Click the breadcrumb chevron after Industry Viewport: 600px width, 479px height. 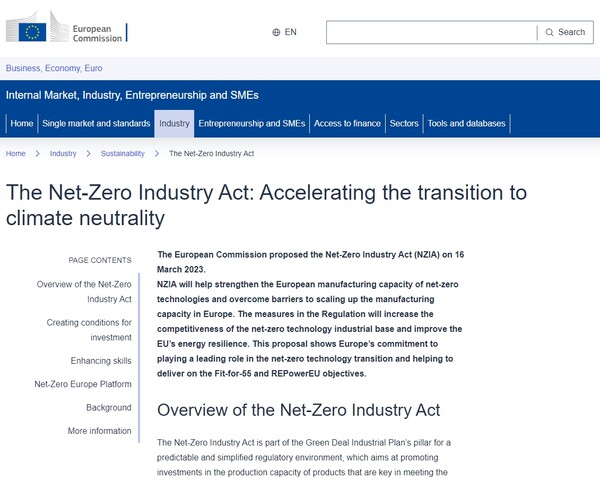(x=88, y=154)
